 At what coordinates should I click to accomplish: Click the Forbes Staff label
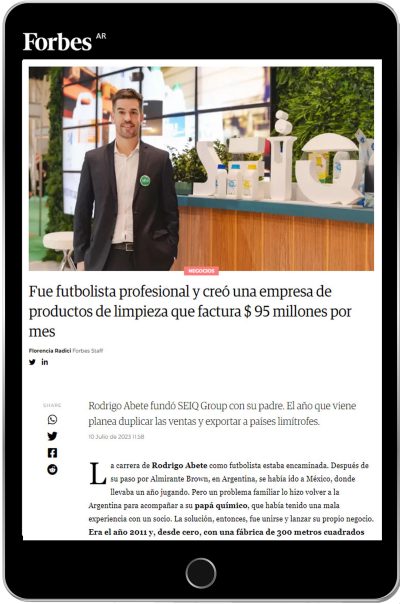88,351
